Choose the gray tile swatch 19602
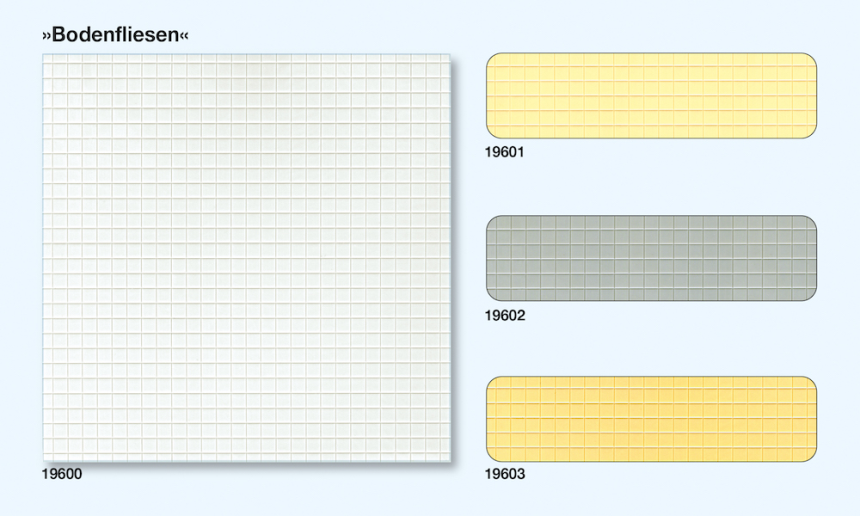Screen dimensions: 860x516 651,258
